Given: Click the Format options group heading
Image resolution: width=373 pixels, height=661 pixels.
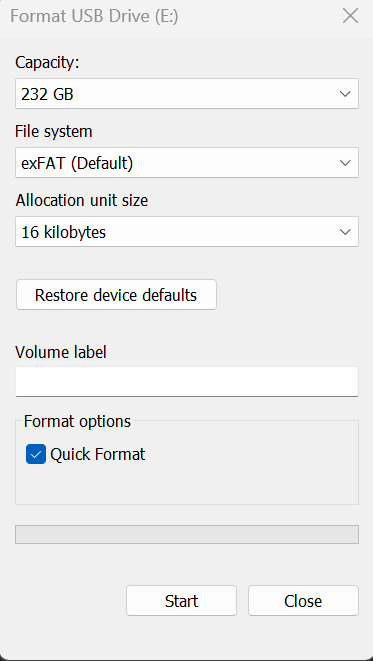Looking at the screenshot, I should [x=78, y=421].
